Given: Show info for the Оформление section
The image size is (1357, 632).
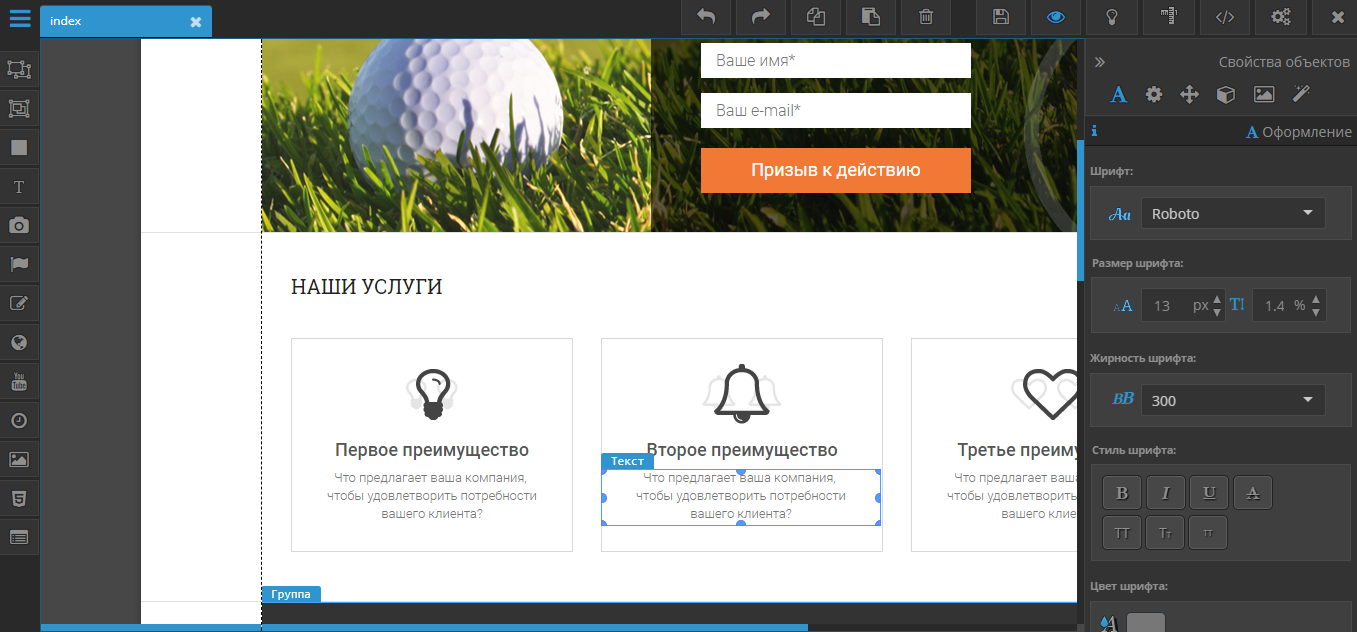Looking at the screenshot, I should [1094, 130].
